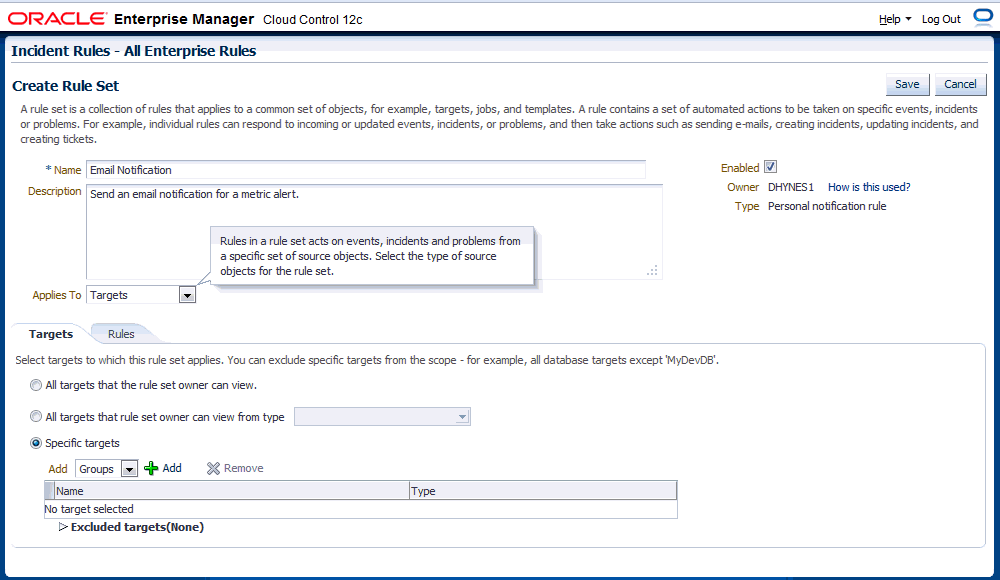The image size is (1000, 580).
Task: Click the description box resize grip
Action: tap(652, 271)
